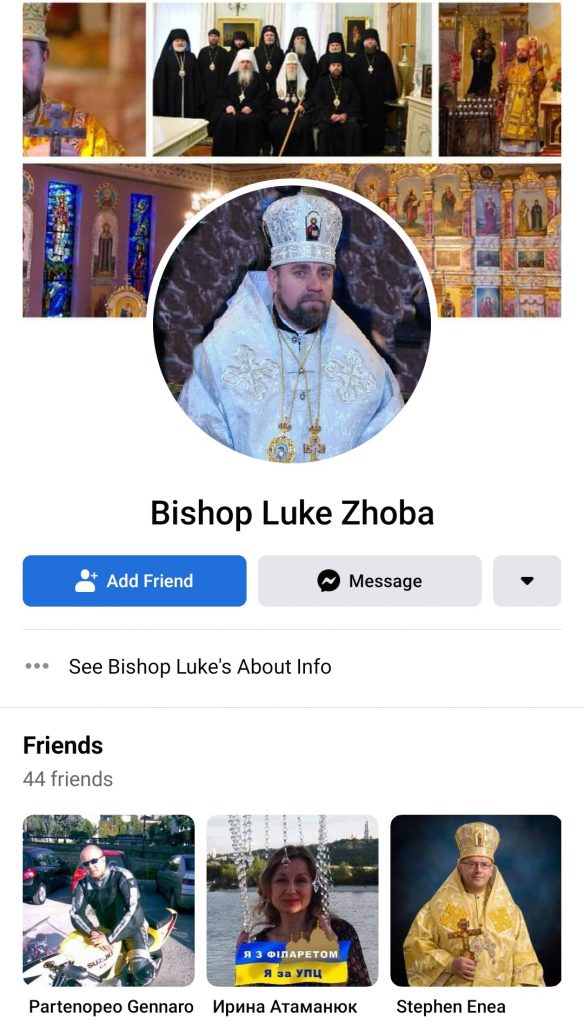584x1024 pixels.
Task: Open Partenopeo Gennaro's friend photo
Action: (x=108, y=900)
